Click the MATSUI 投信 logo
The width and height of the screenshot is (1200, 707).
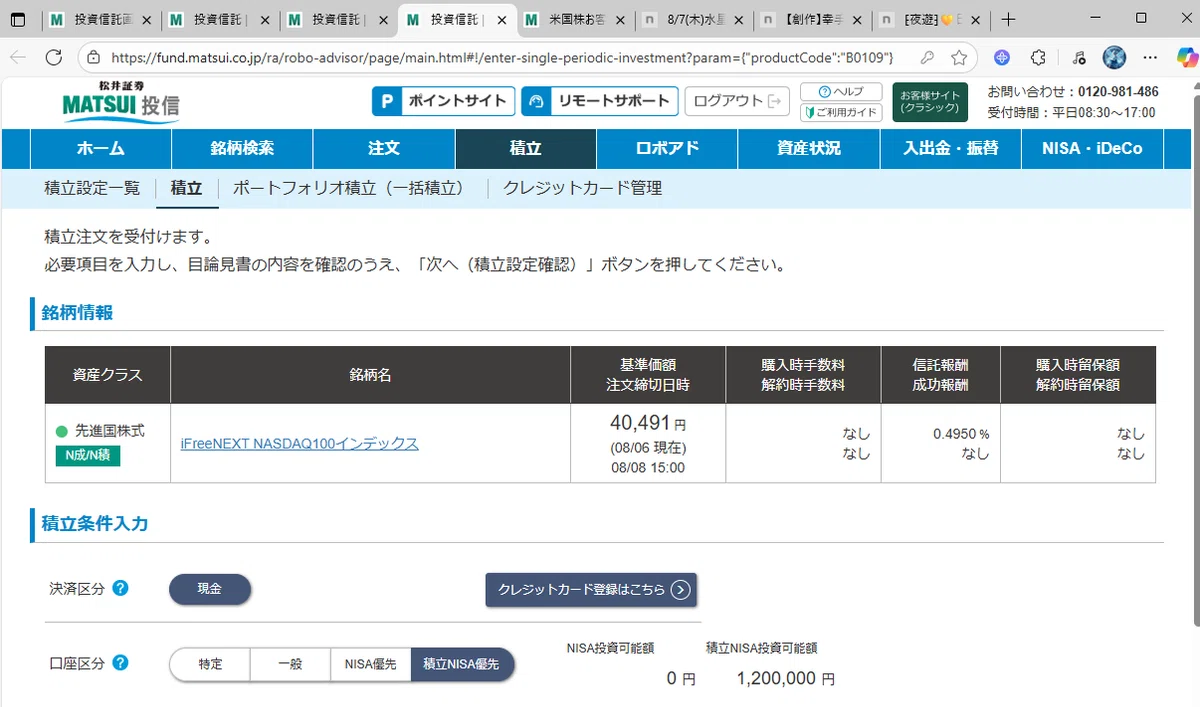[x=120, y=101]
